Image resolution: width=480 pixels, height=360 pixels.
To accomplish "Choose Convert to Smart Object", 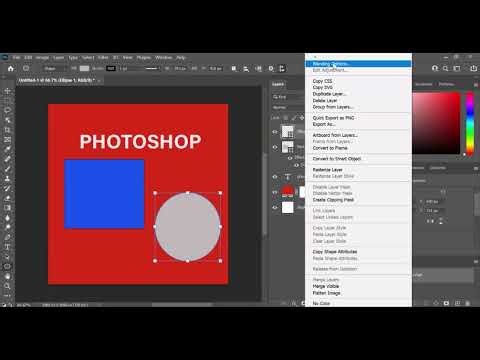I will [x=358, y=159].
